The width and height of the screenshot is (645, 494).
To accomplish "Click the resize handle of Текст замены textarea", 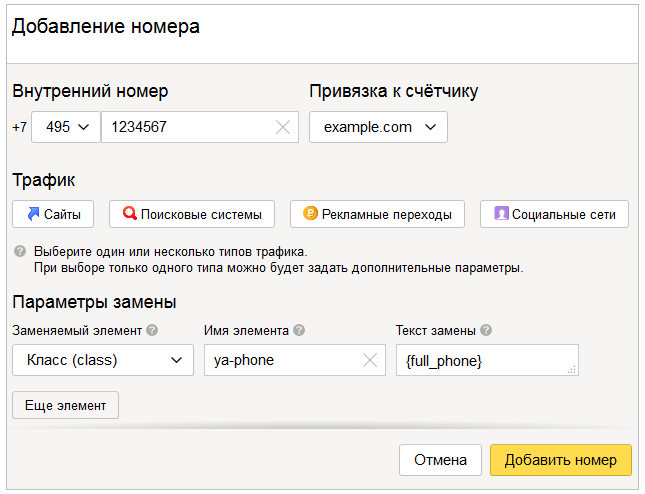I will pos(571,369).
